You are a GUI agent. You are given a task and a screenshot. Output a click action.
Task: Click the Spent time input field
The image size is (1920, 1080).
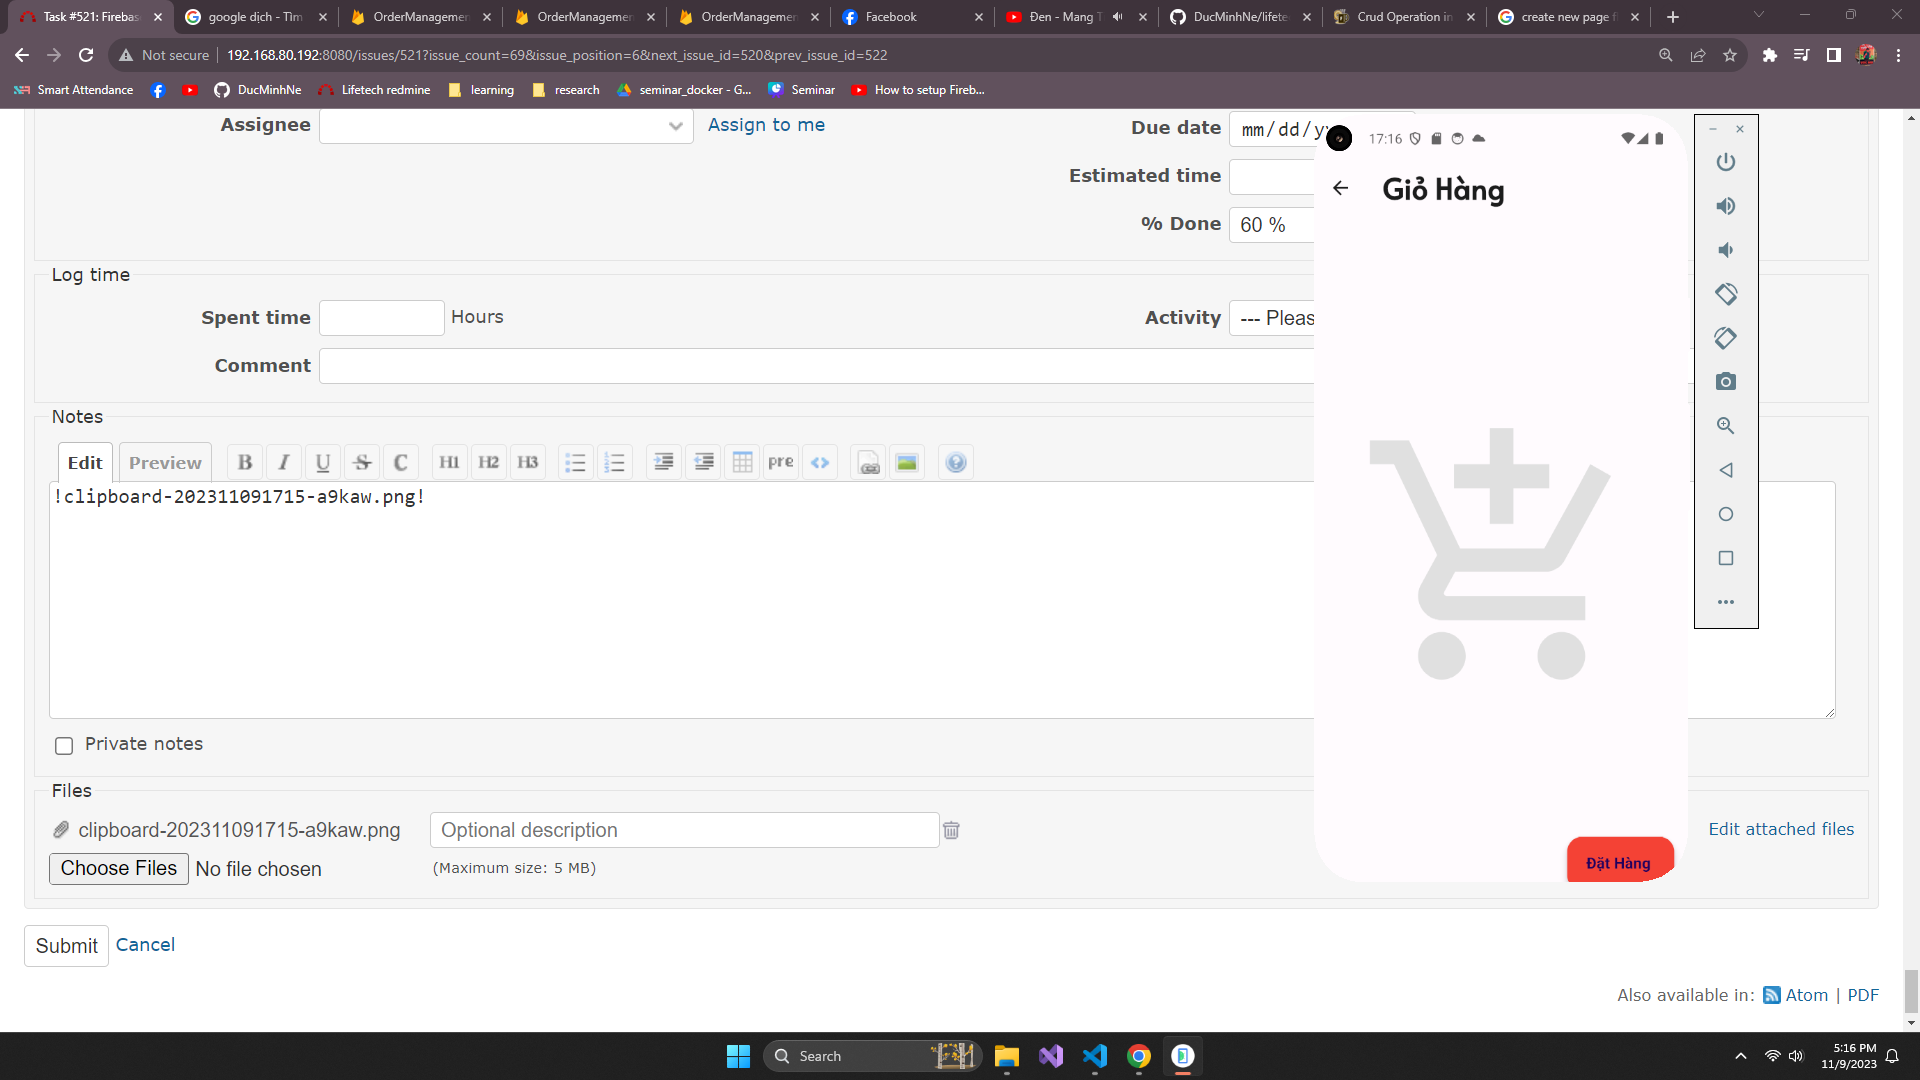(x=381, y=318)
